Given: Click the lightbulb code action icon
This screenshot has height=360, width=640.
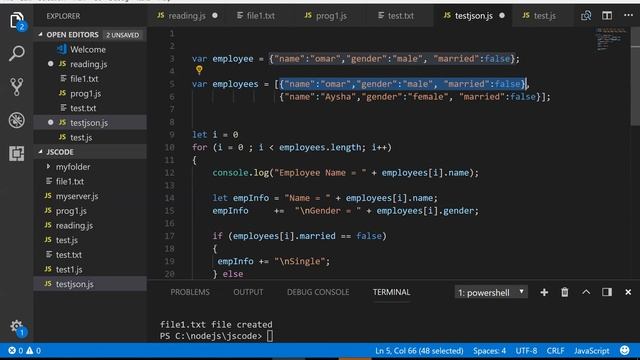Looking at the screenshot, I should tap(199, 70).
